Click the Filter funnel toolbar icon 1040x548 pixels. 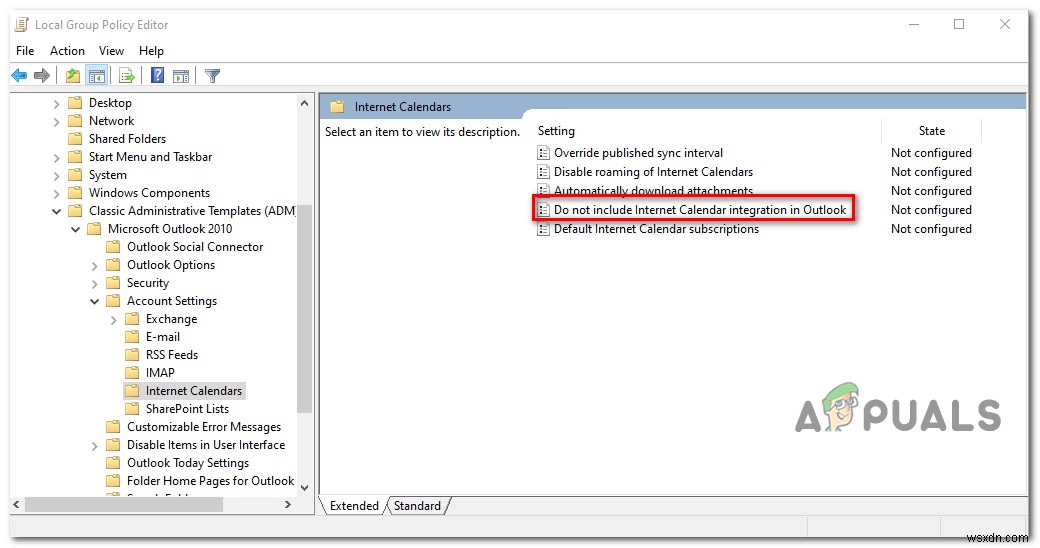(x=212, y=76)
